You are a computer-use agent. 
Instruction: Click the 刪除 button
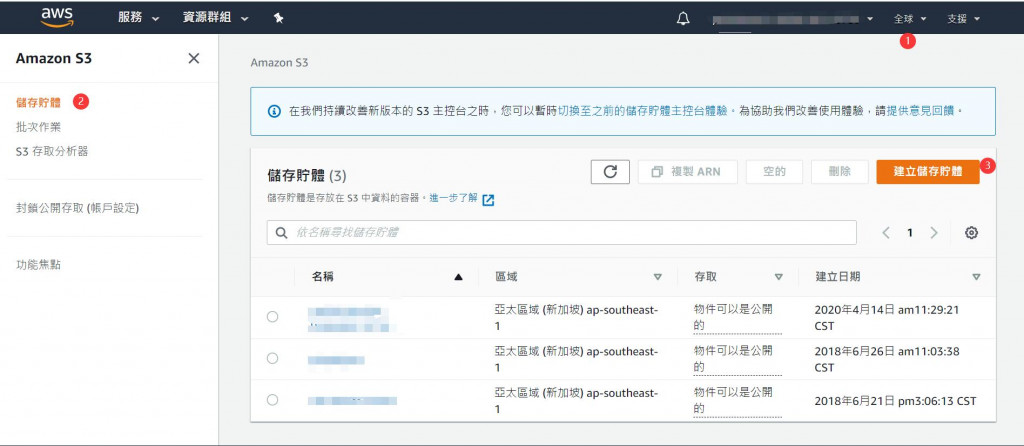pyautogui.click(x=840, y=172)
